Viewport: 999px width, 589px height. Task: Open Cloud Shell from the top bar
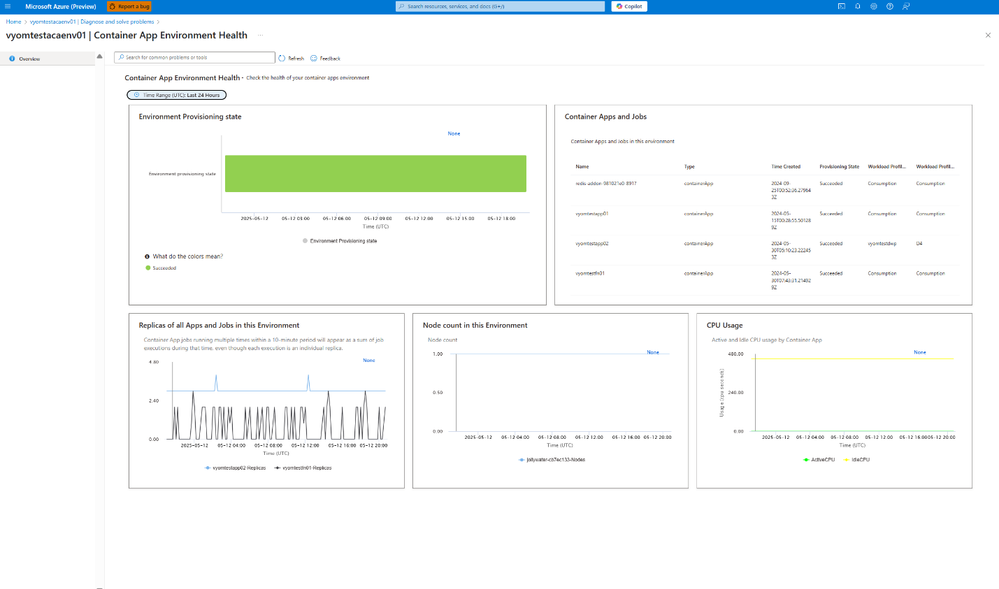point(841,6)
